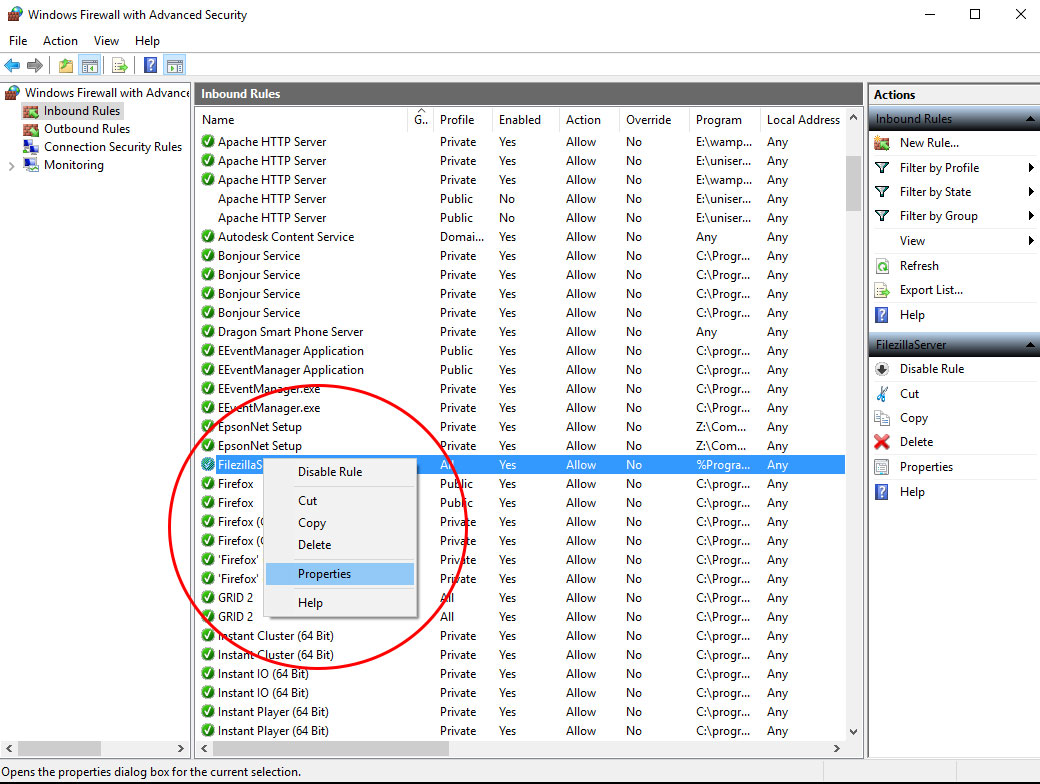Click the Up one level folder icon
1040x784 pixels.
(66, 65)
